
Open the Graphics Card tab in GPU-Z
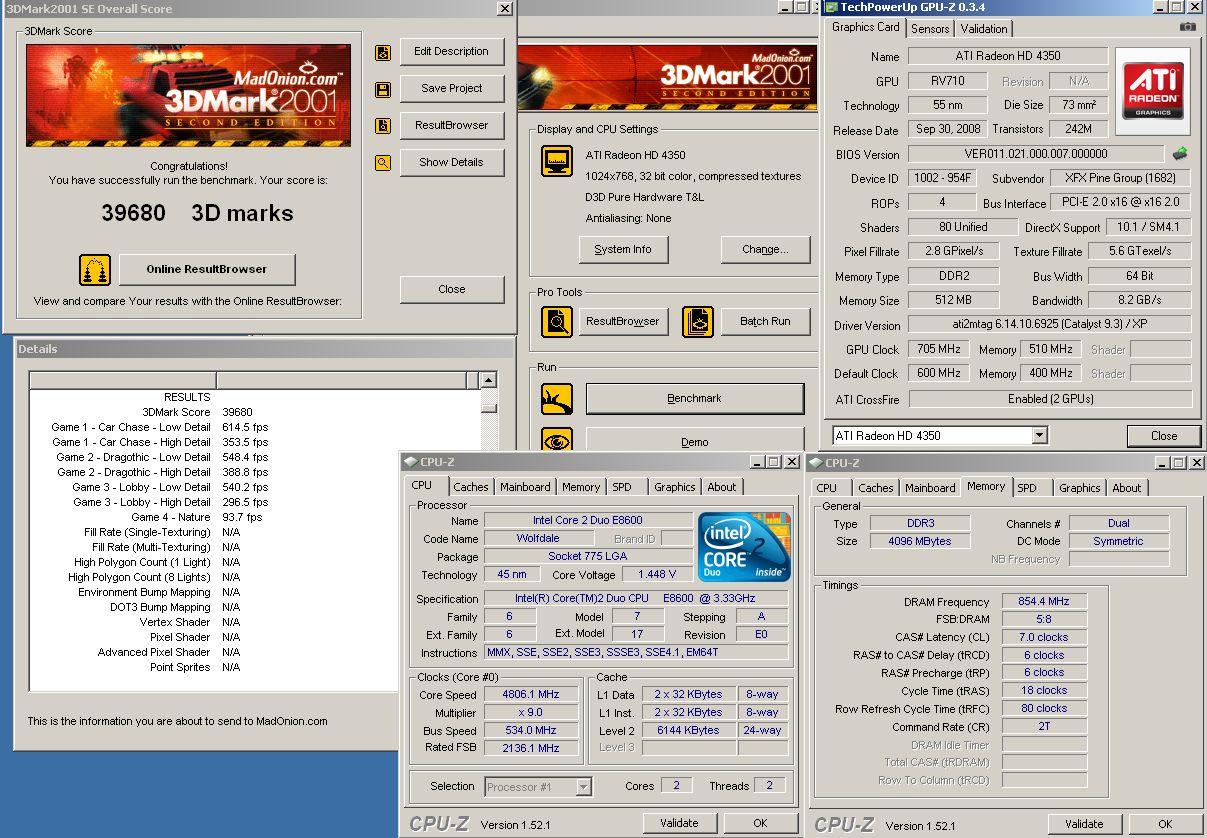(x=866, y=27)
